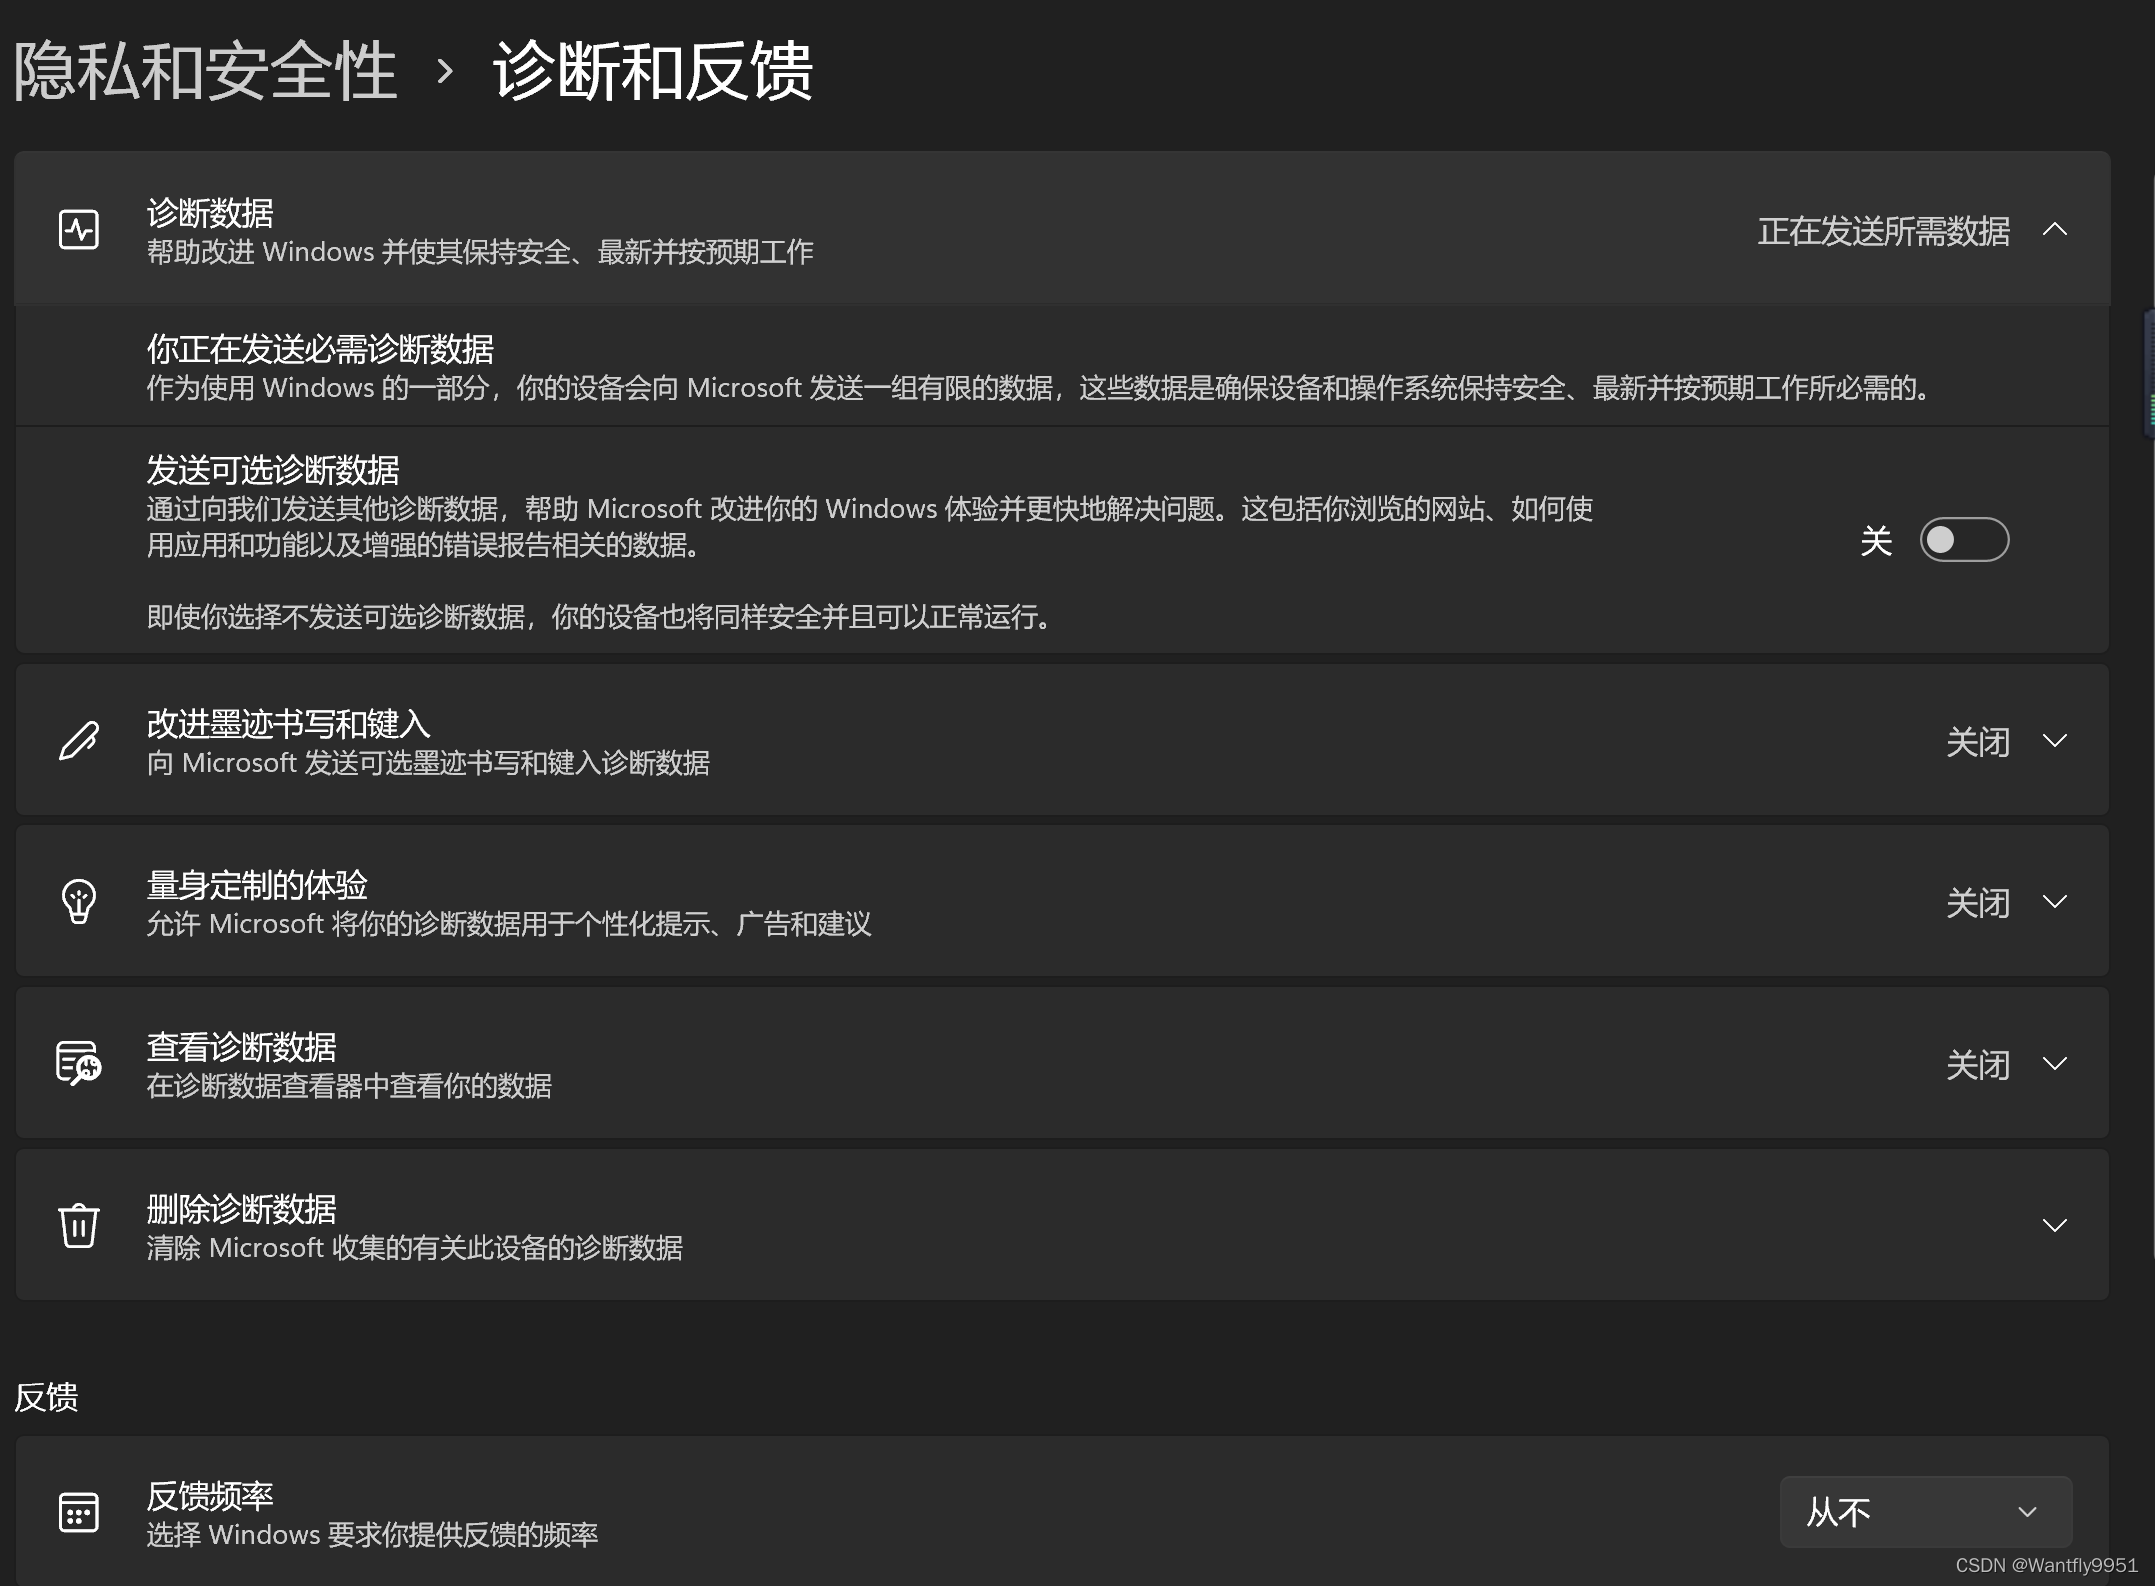
Task: Click the 诊断和反馈 breadcrumb title
Action: (652, 72)
